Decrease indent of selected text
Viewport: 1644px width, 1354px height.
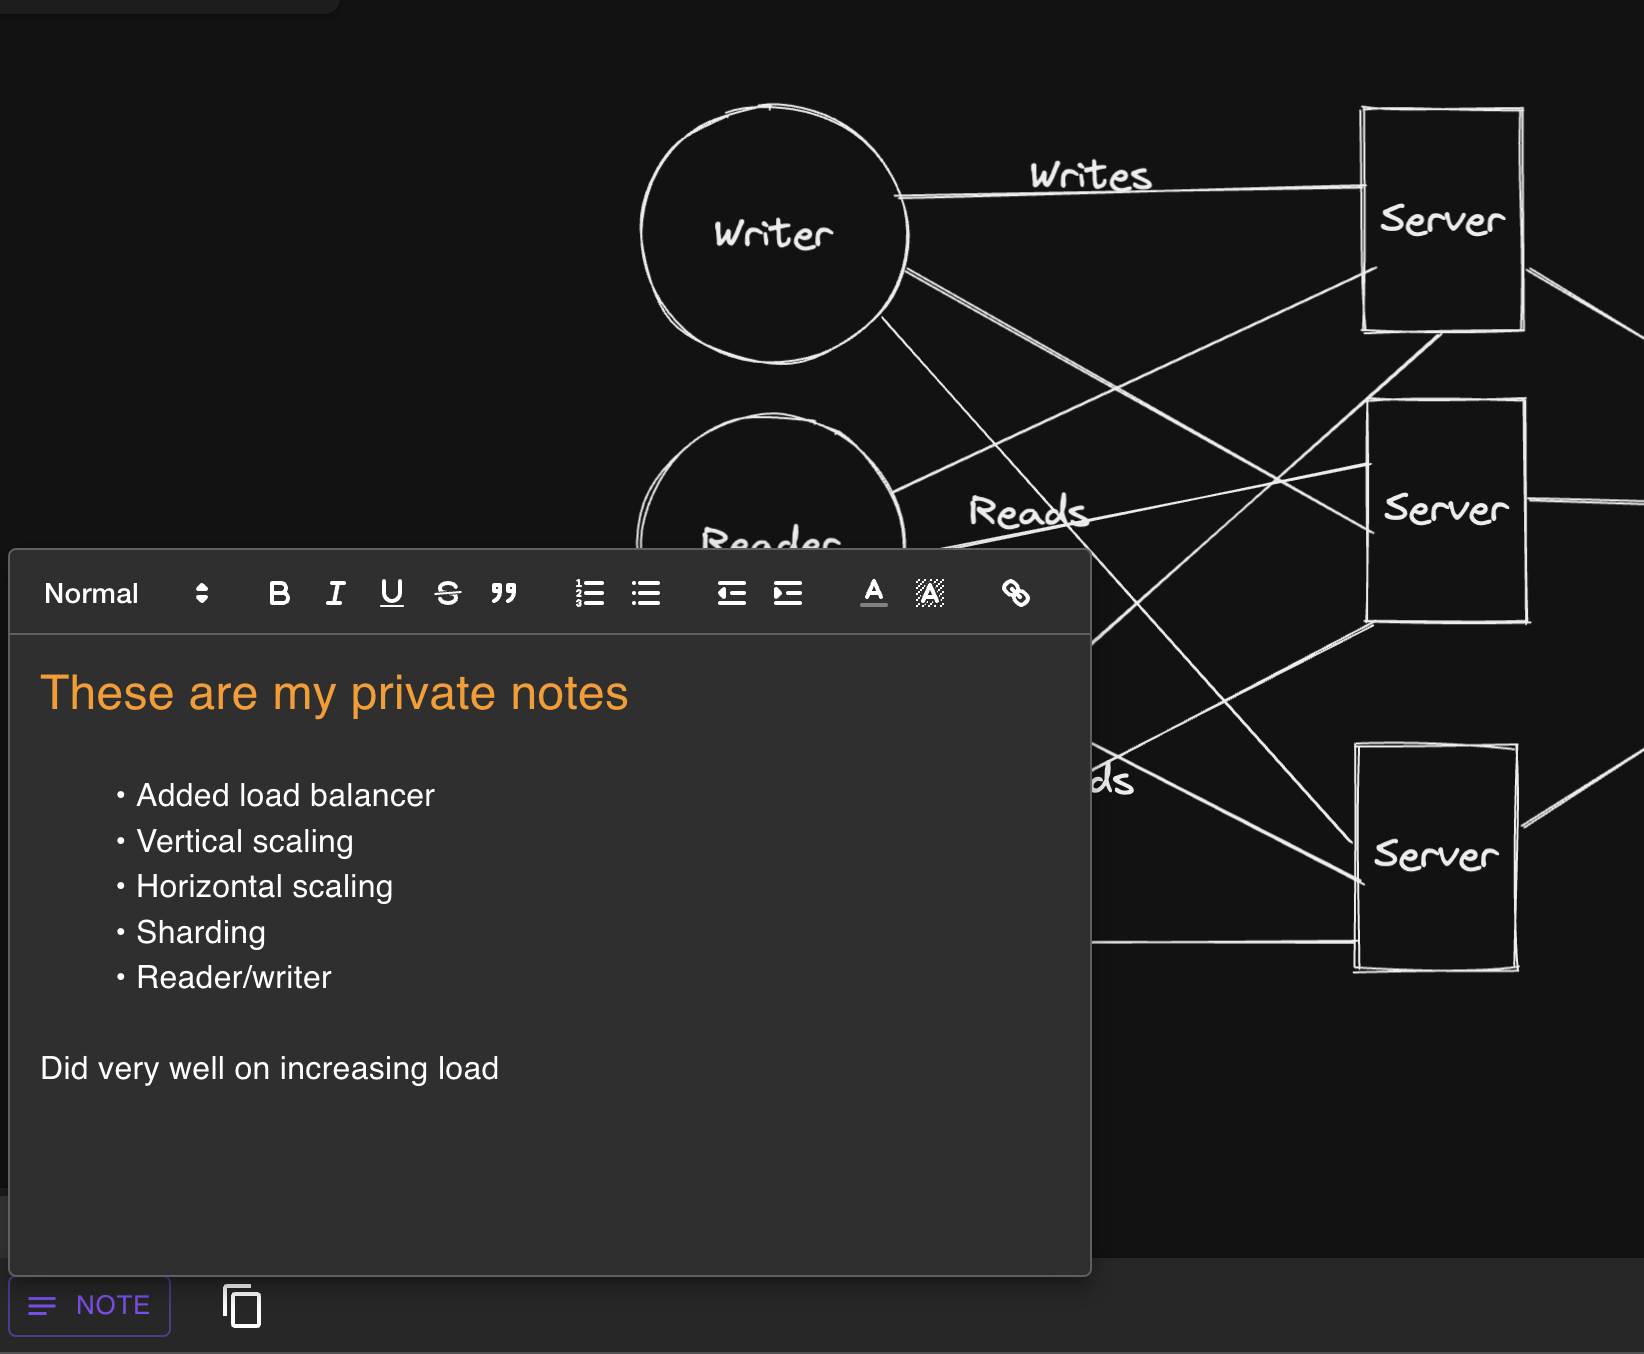coord(731,593)
